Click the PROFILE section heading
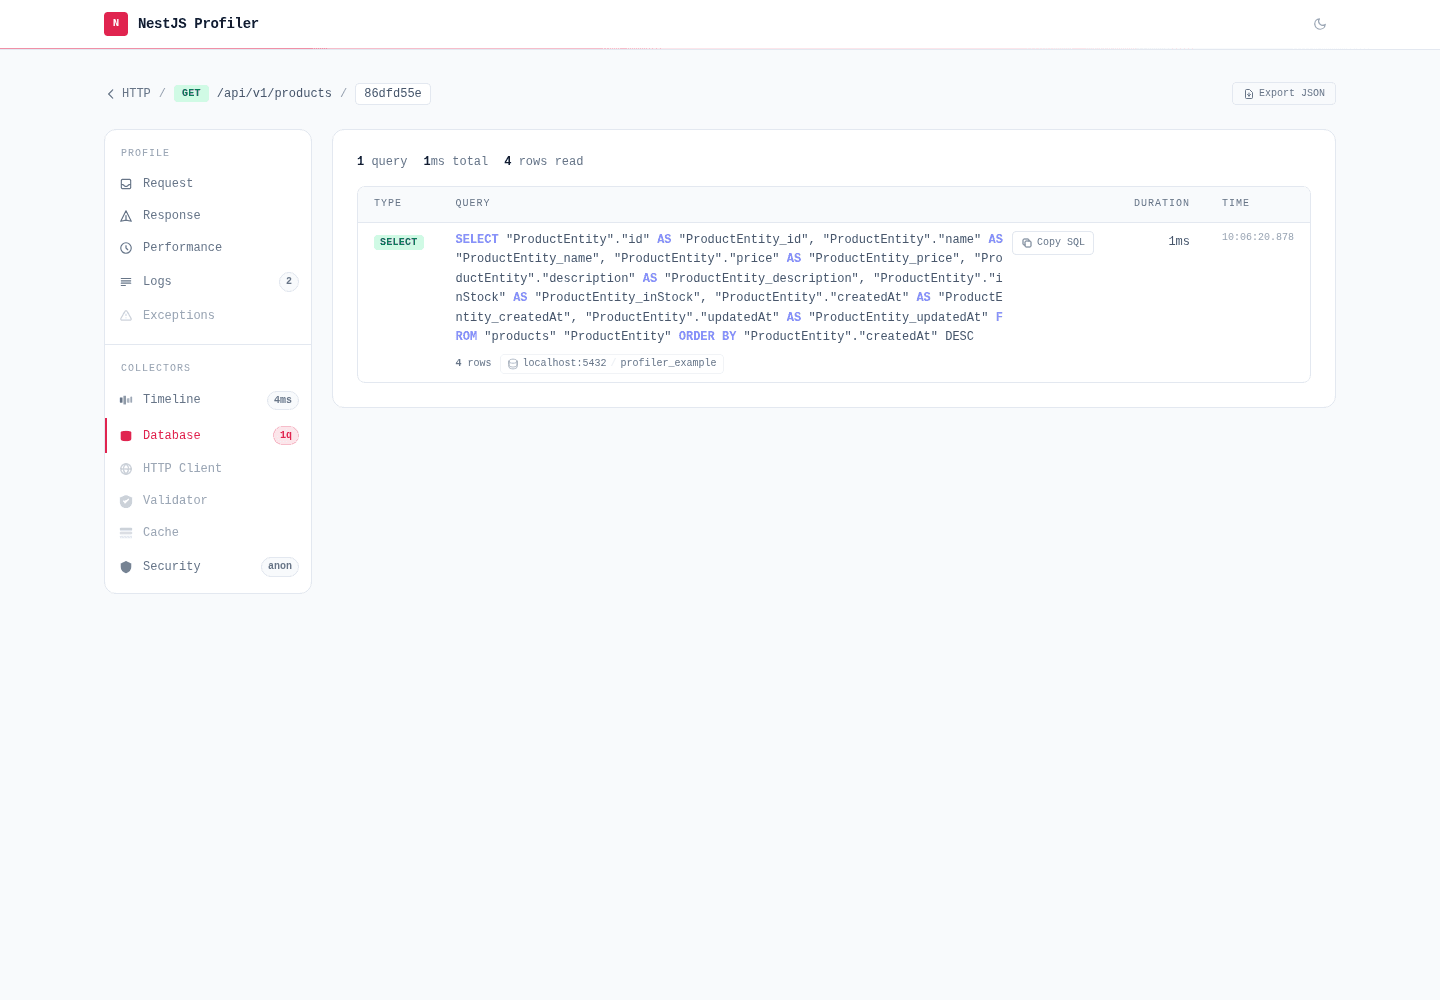 coord(145,154)
